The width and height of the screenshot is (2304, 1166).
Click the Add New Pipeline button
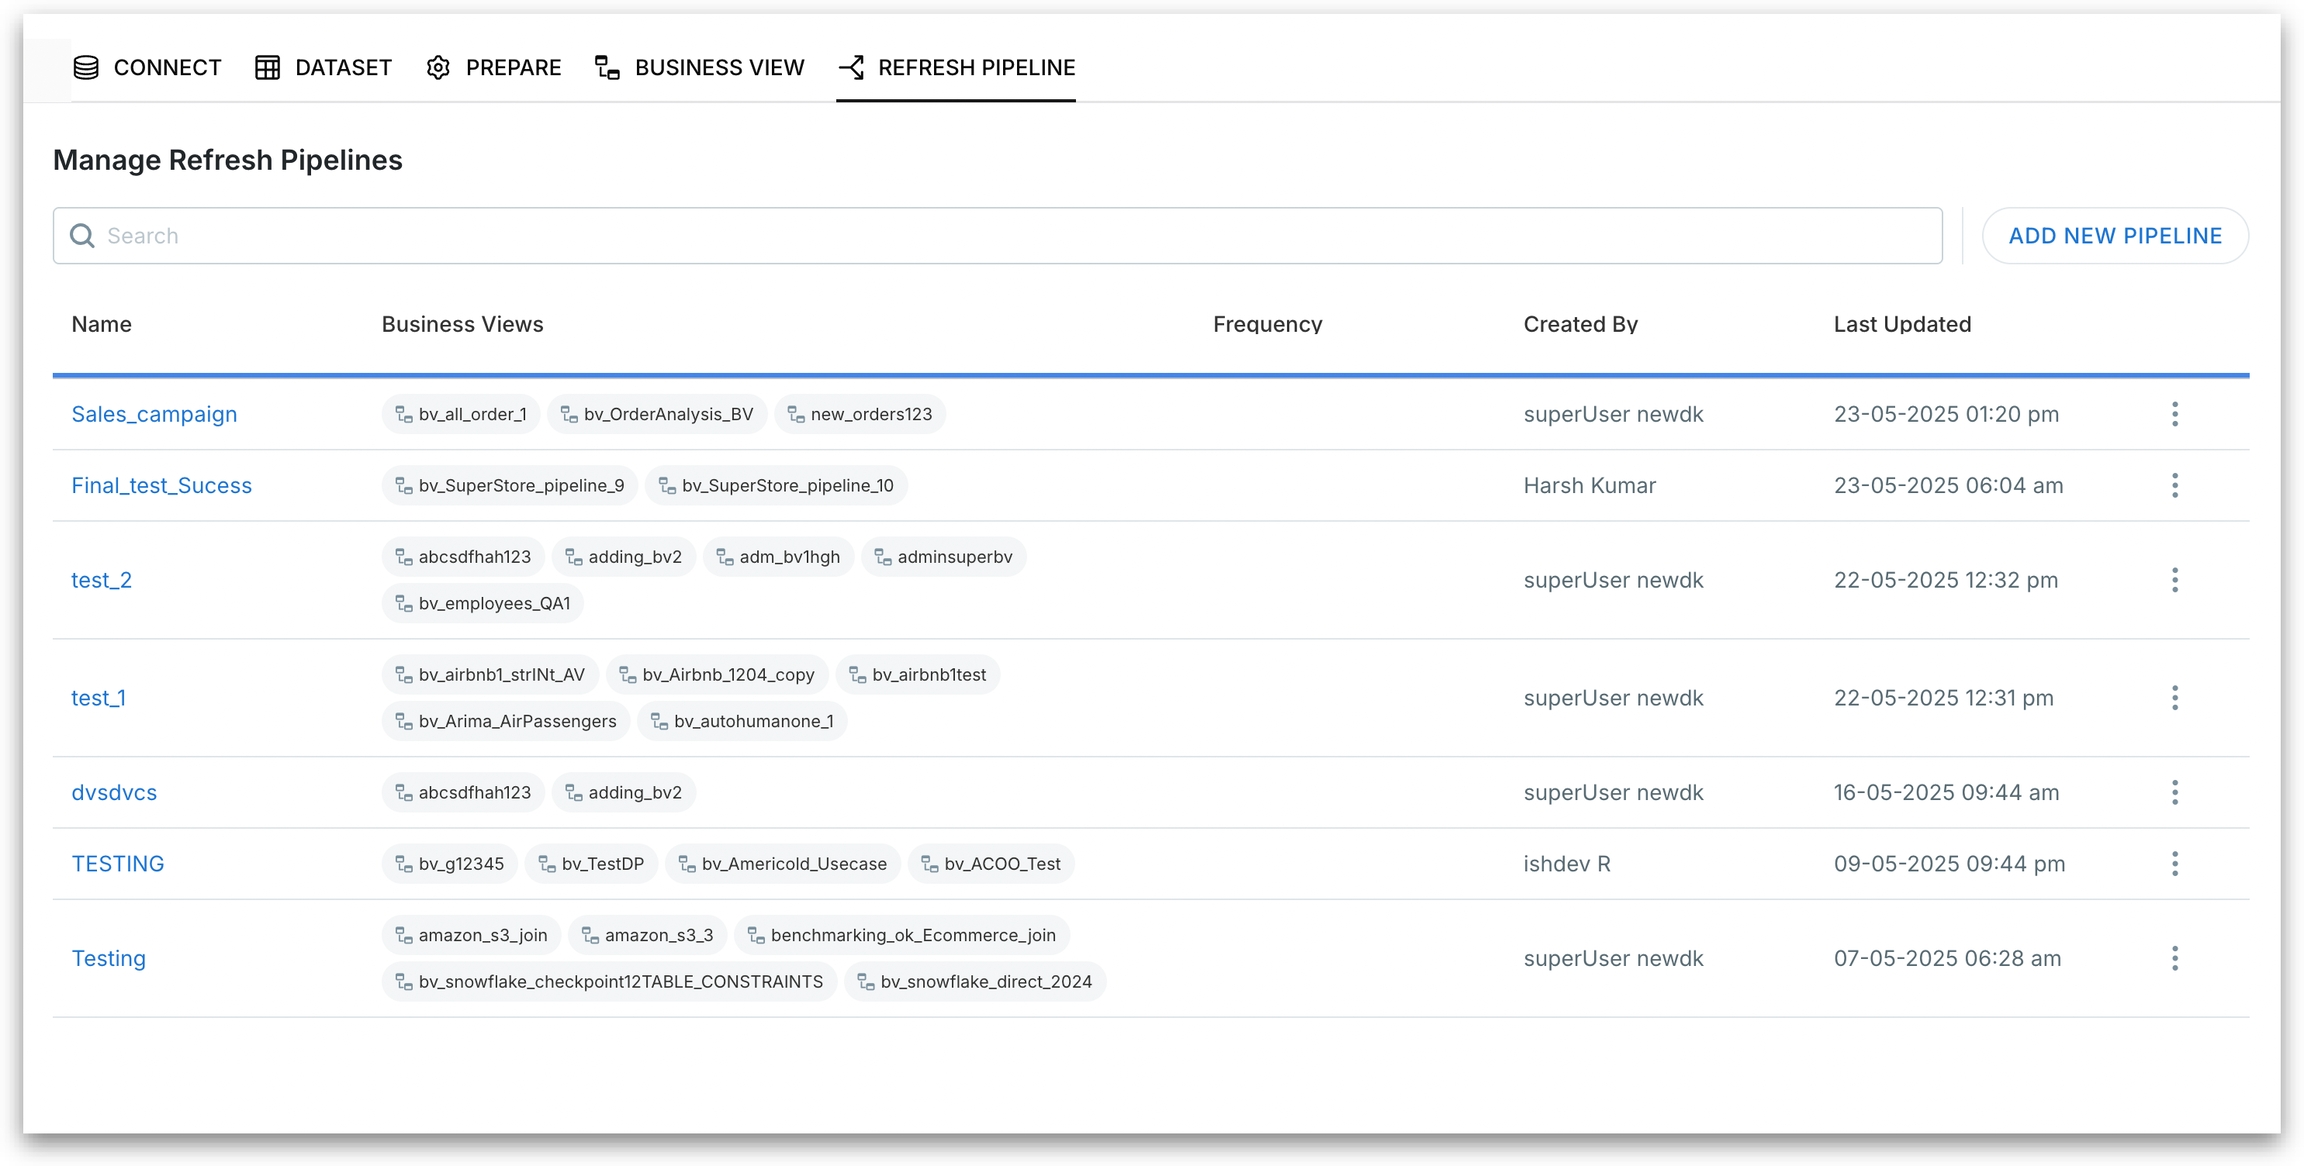pos(2114,236)
